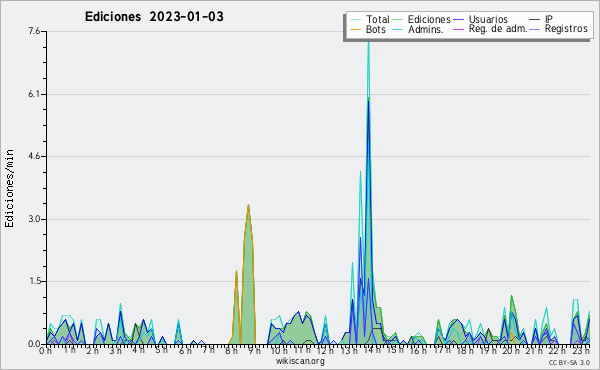This screenshot has width=600, height=370.
Task: Click the 6.1 y-axis value
Action: (34, 94)
